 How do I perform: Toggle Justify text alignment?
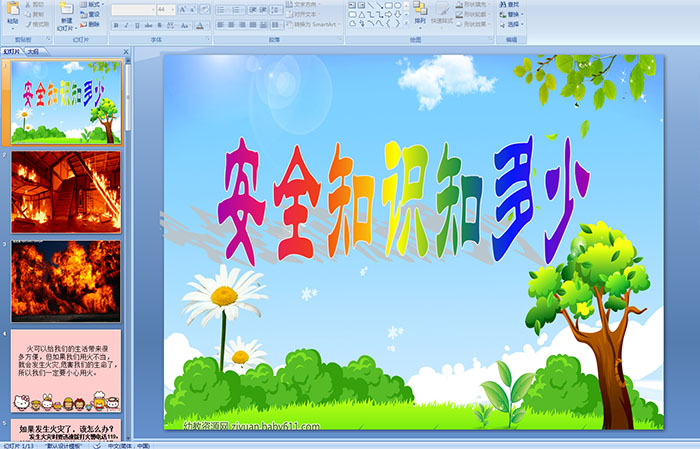pos(253,25)
